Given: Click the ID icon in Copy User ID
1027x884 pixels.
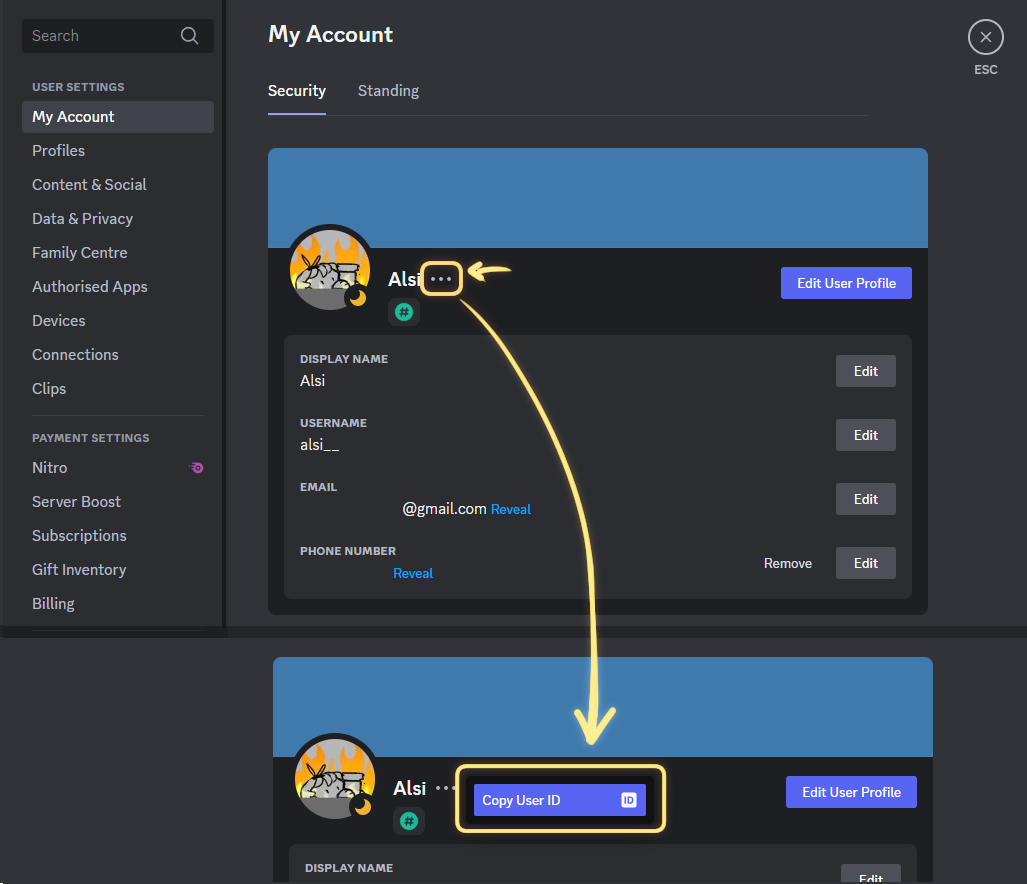Looking at the screenshot, I should (x=629, y=800).
